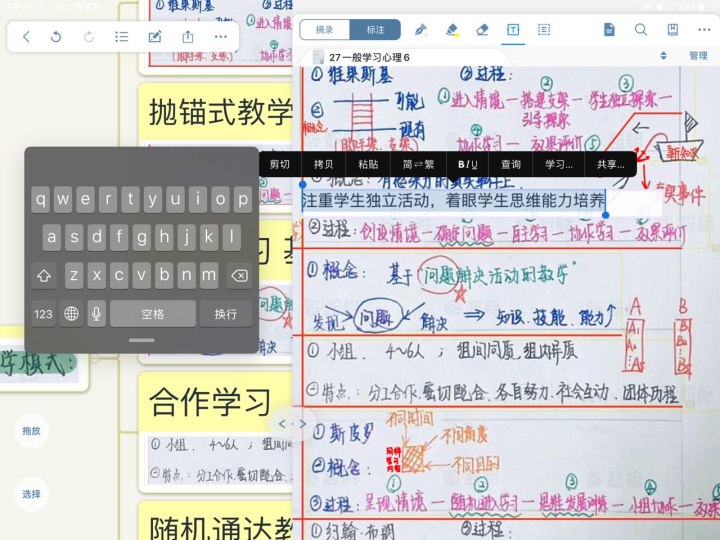The height and width of the screenshot is (540, 720).
Task: Choose 共享... in the context menu
Action: pyautogui.click(x=611, y=164)
